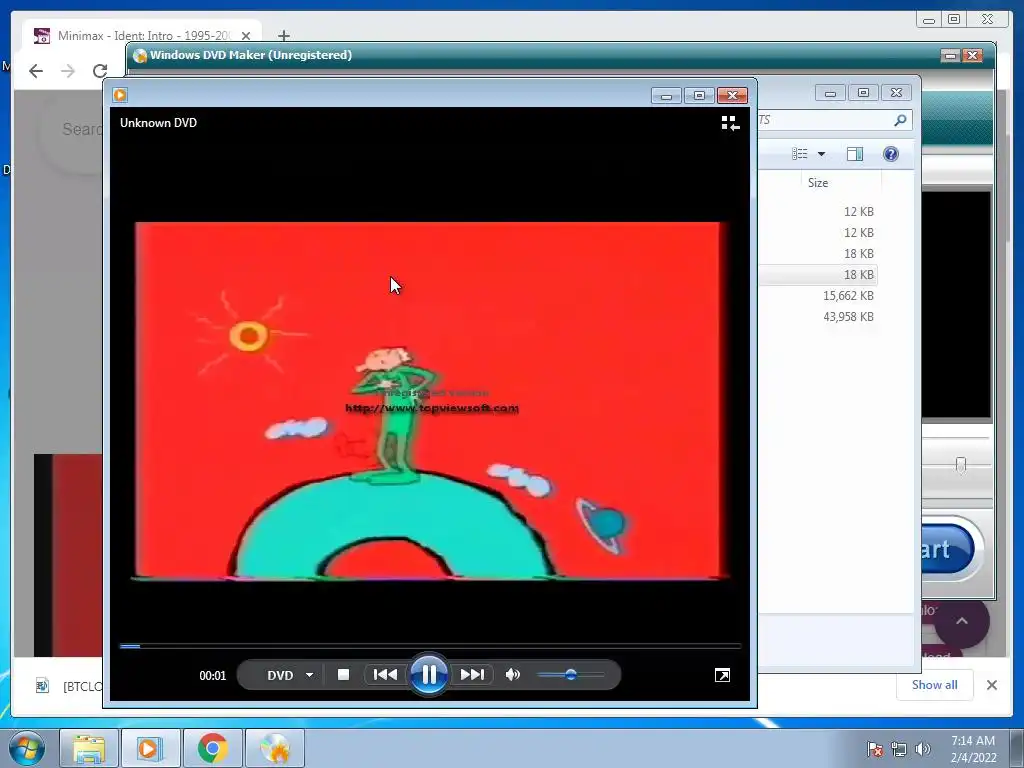Skip to the next chapter

coord(472,675)
